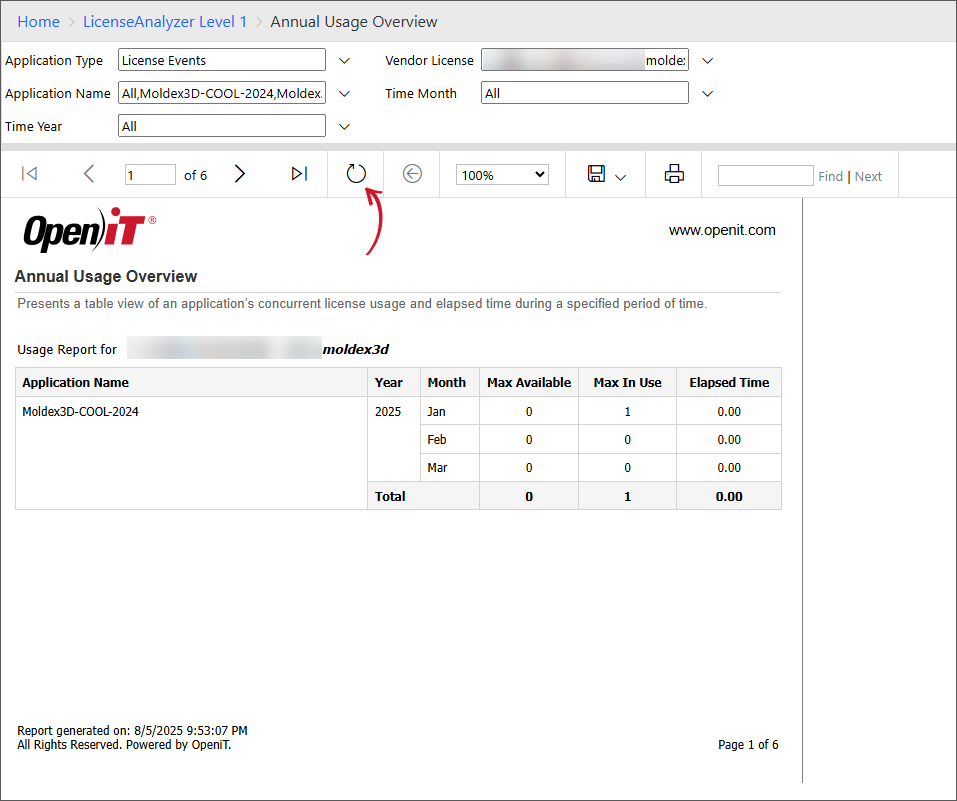The width and height of the screenshot is (957, 801).
Task: Click the Next search result link
Action: tap(868, 176)
